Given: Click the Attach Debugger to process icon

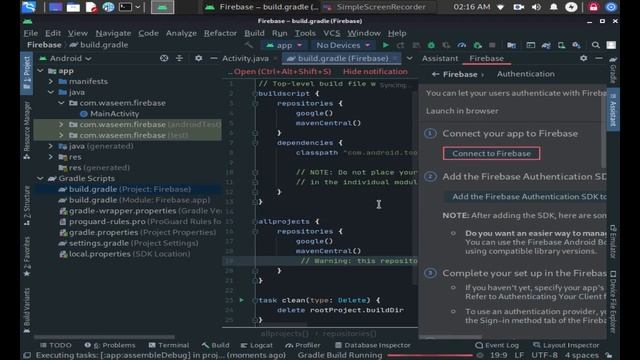Looking at the screenshot, I should coord(477,45).
